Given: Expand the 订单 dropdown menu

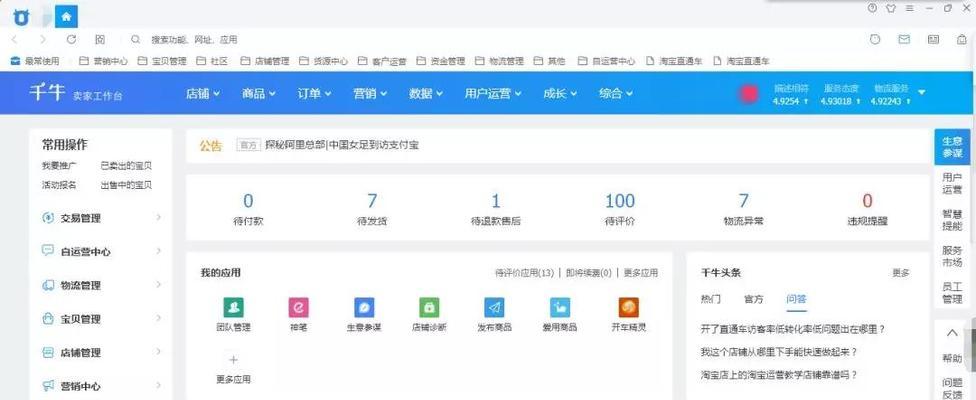Looking at the screenshot, I should click(x=314, y=93).
